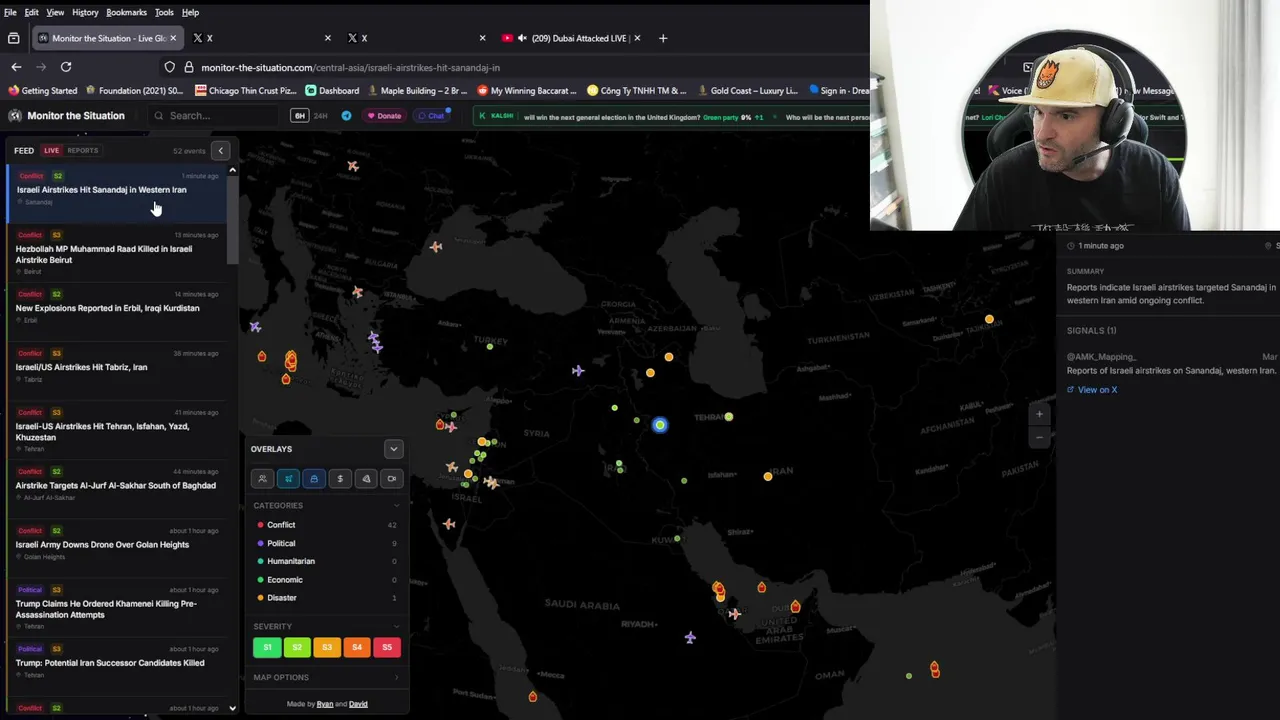1280x720 pixels.
Task: Open the browser tab overview icon
Action: (x=13, y=38)
